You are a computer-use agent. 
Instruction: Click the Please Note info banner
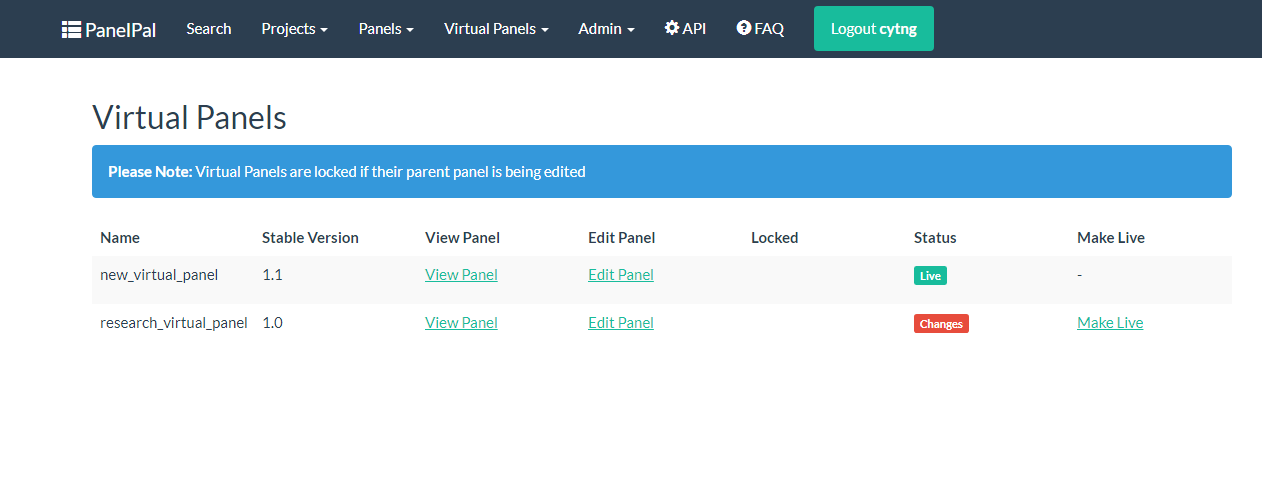(x=662, y=171)
